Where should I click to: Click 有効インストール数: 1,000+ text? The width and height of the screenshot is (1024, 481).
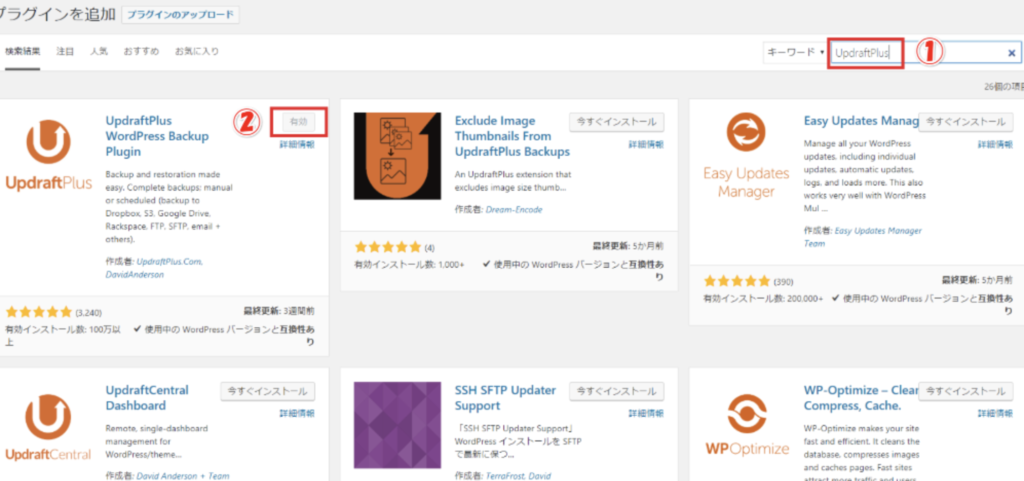(x=409, y=264)
